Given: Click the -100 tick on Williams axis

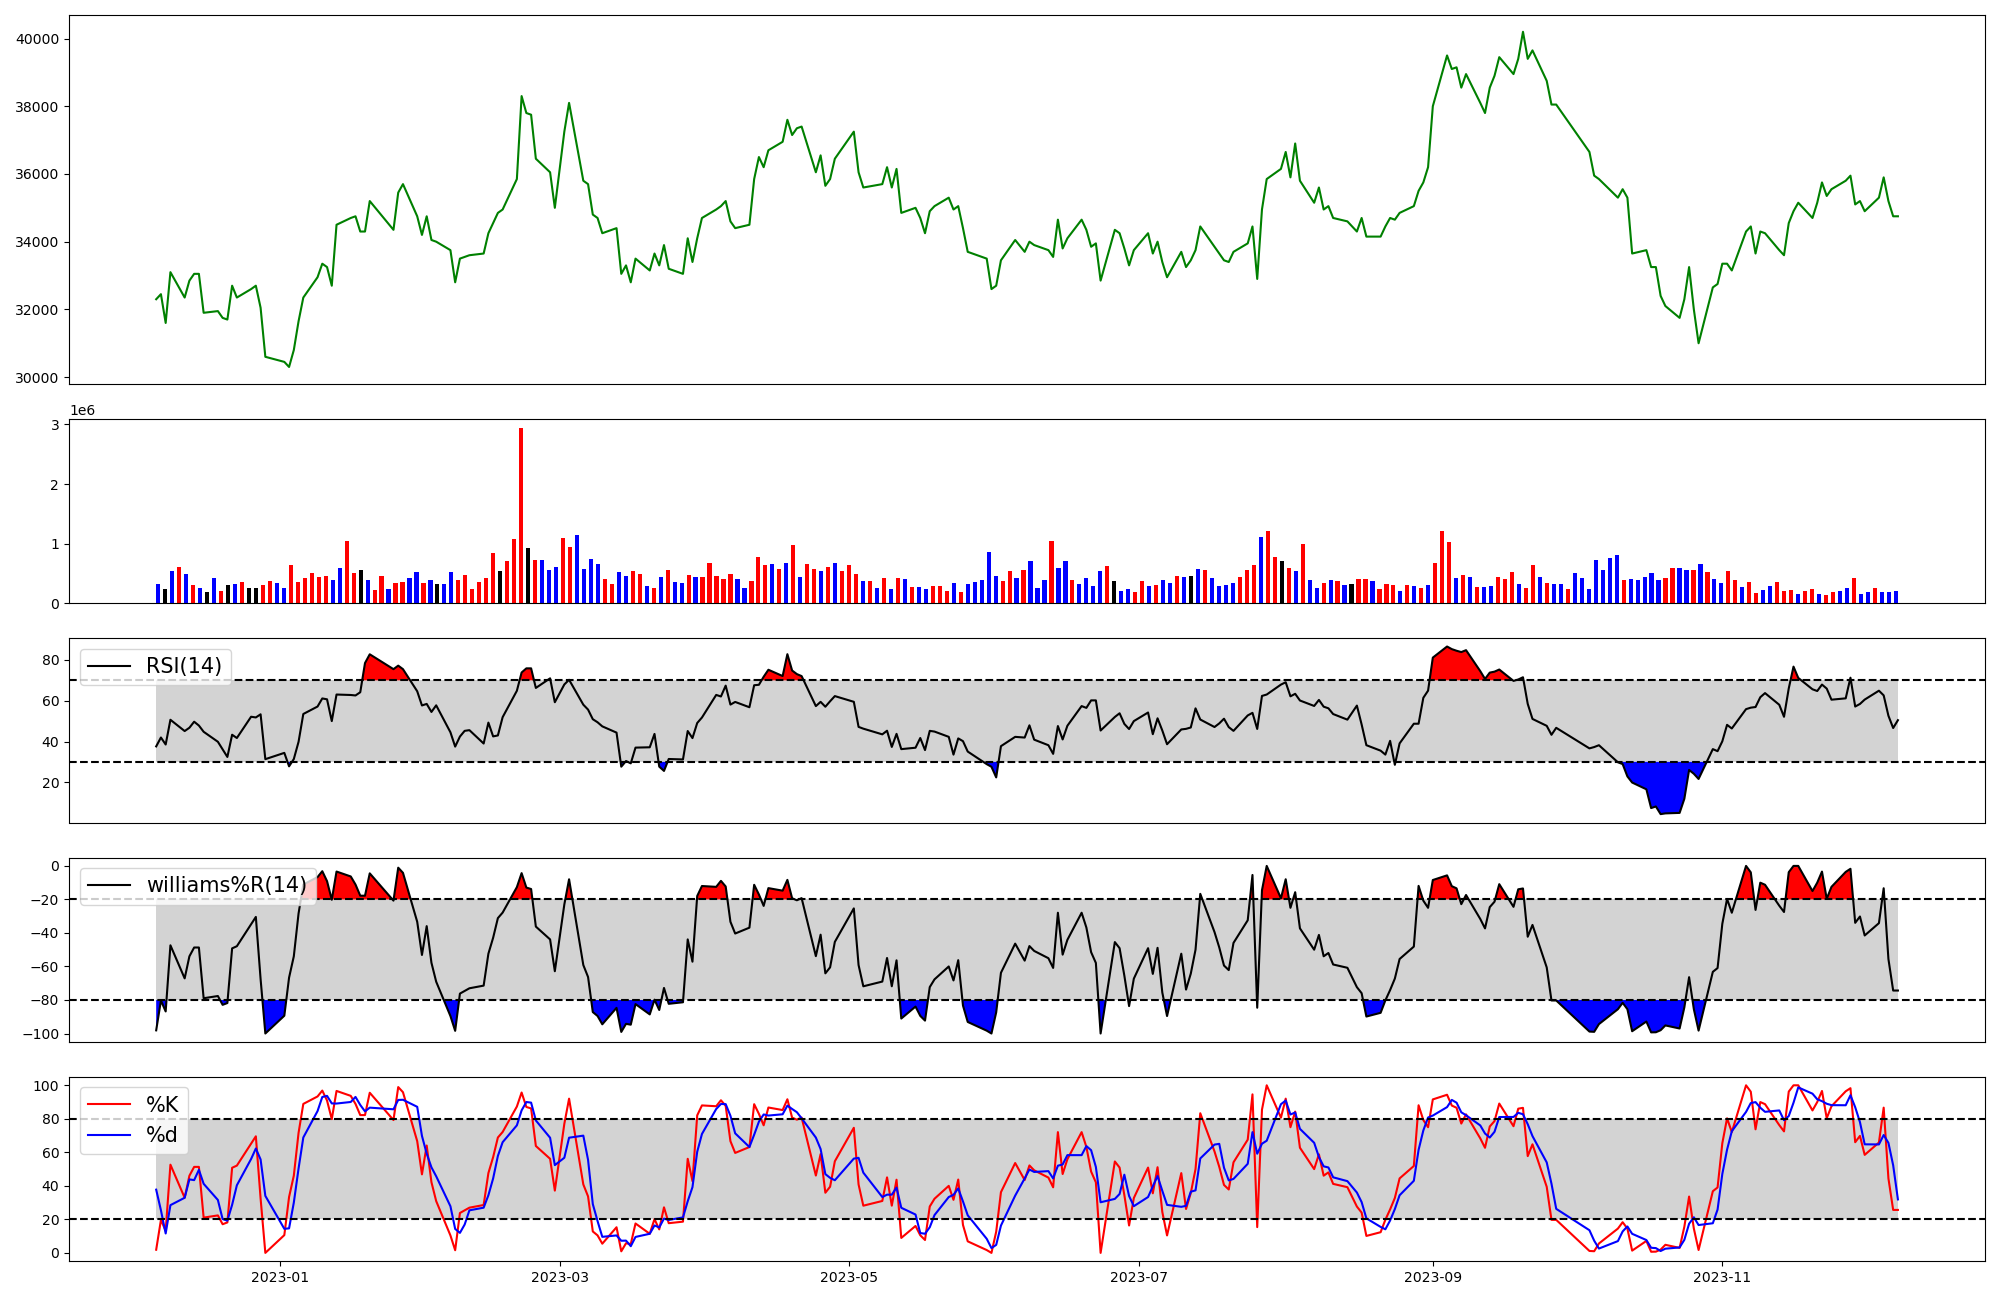Looking at the screenshot, I should 42,1034.
